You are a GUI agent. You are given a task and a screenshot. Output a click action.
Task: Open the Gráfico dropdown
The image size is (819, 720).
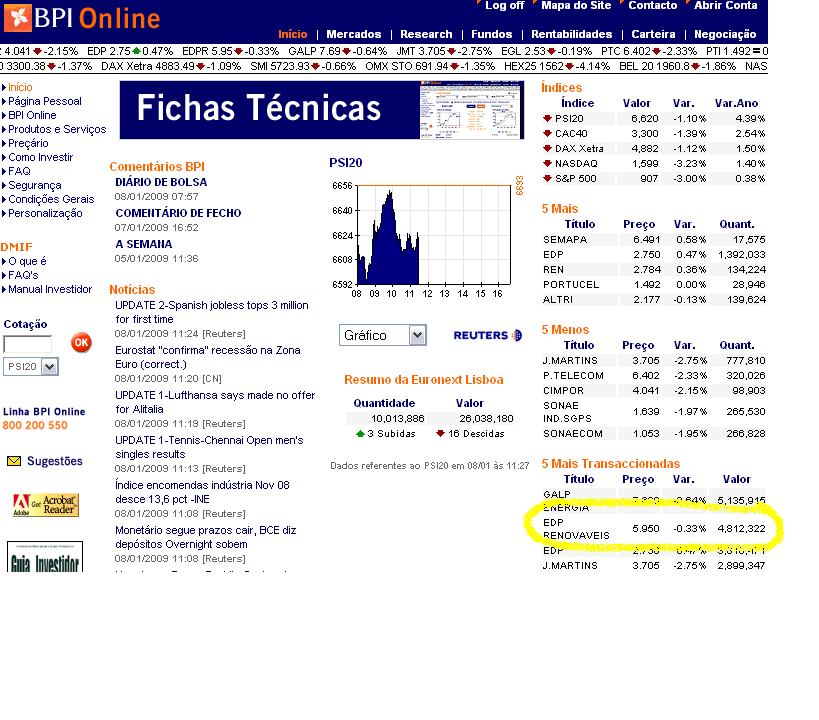point(383,335)
